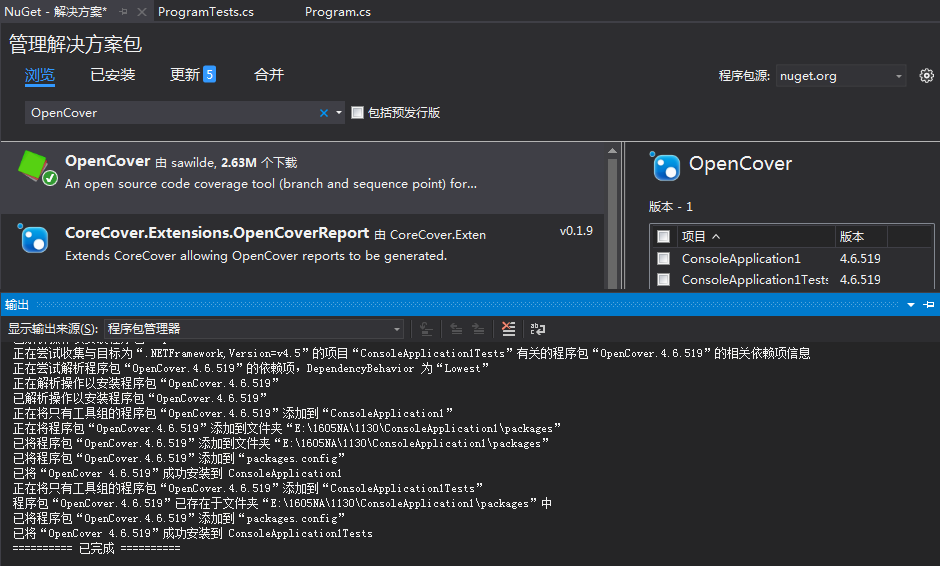Viewport: 940px width, 566px height.
Task: Click the sawilde author name
Action: tap(193, 162)
